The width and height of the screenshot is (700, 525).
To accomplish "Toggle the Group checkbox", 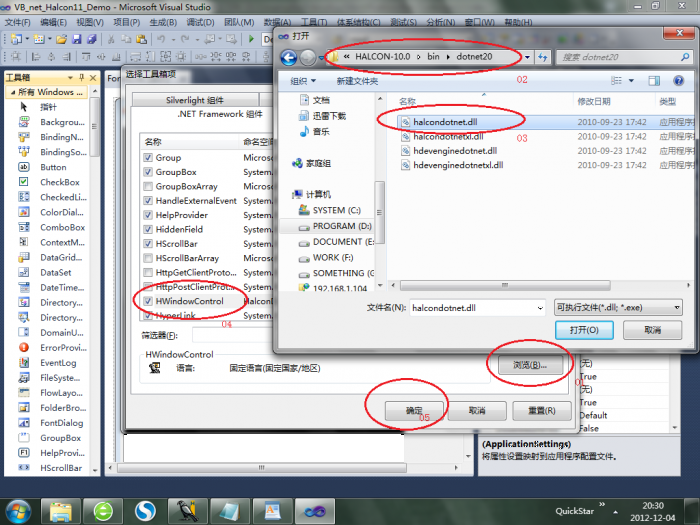I will pyautogui.click(x=148, y=158).
